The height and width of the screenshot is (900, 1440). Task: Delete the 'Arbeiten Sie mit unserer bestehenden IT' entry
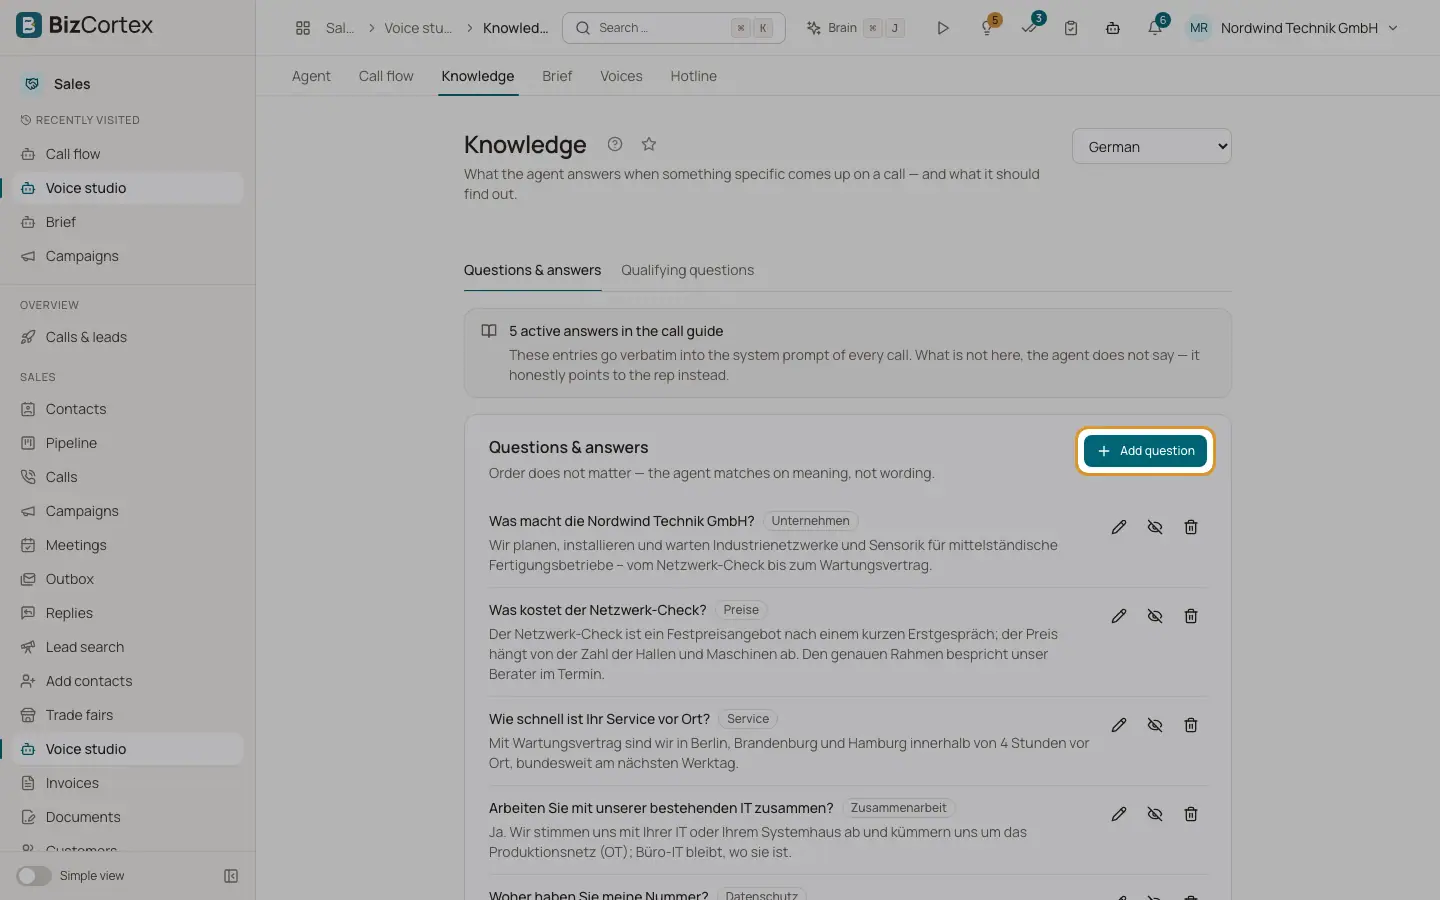click(1191, 814)
